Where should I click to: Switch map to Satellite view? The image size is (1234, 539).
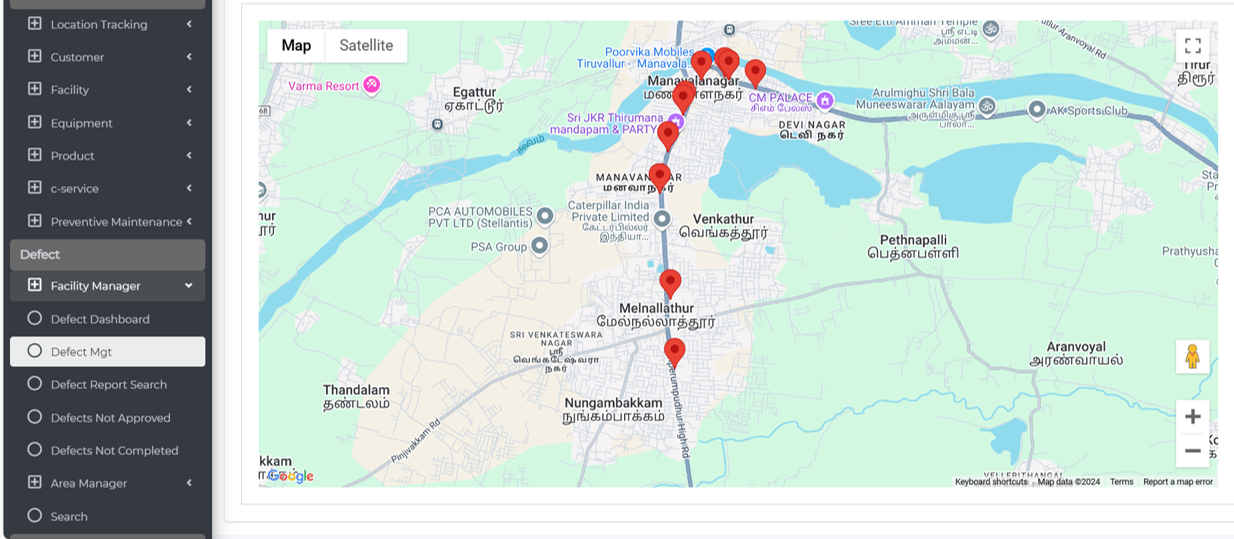[366, 45]
